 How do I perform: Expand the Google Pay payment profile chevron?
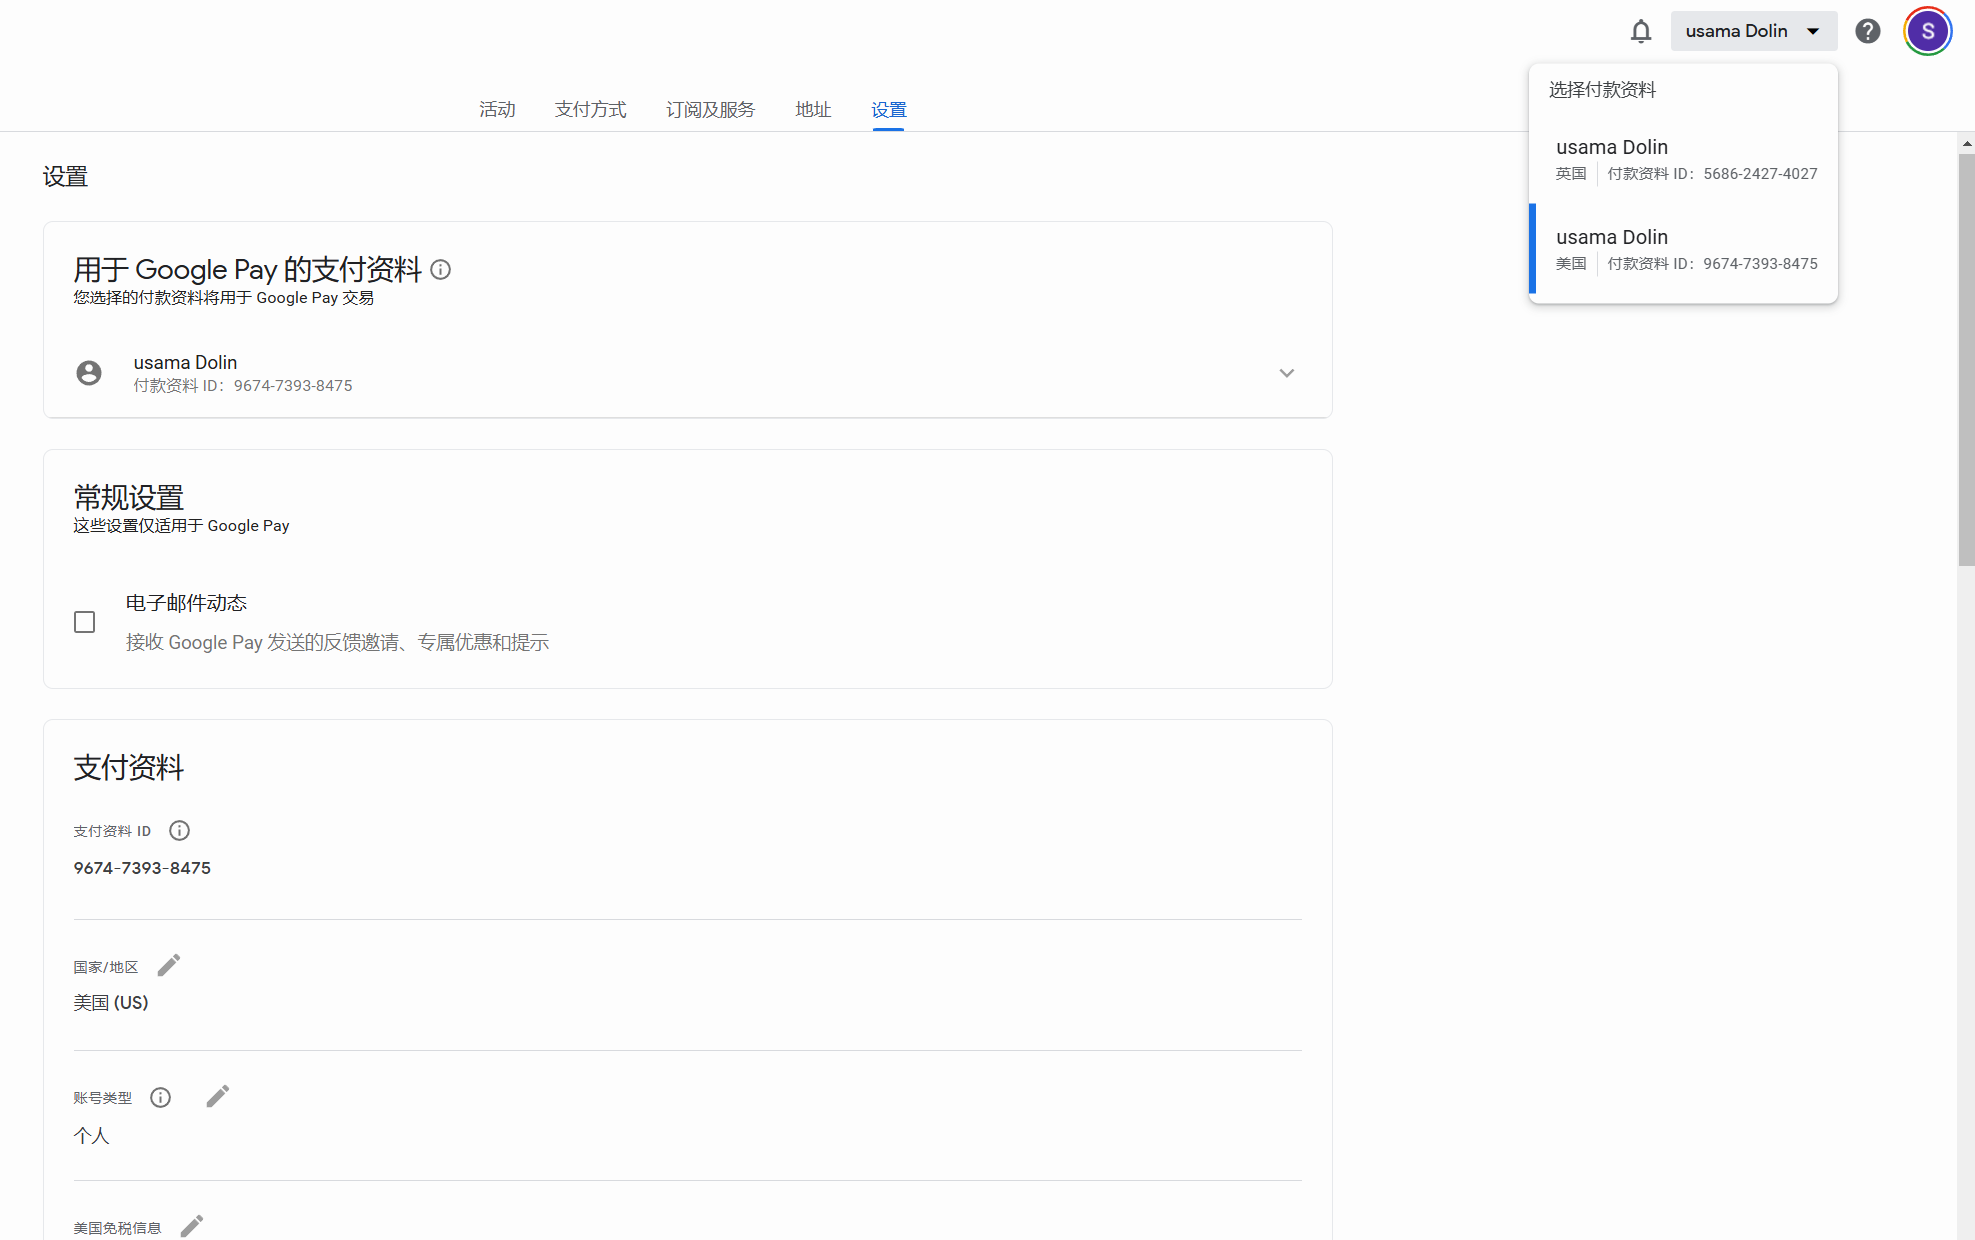1286,373
